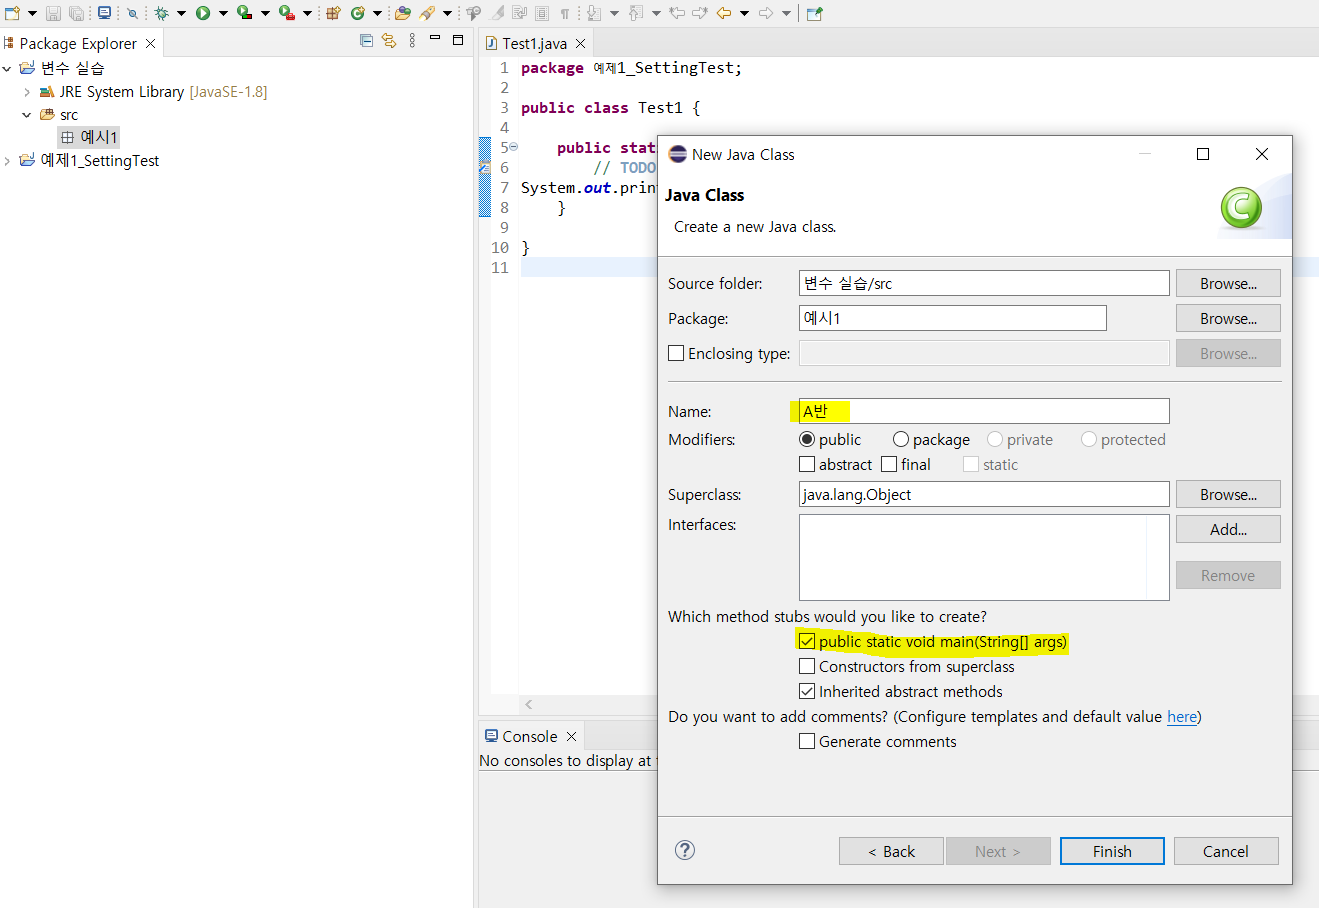Click the Open Type toolbar icon
This screenshot has height=908, width=1319.
tap(402, 13)
